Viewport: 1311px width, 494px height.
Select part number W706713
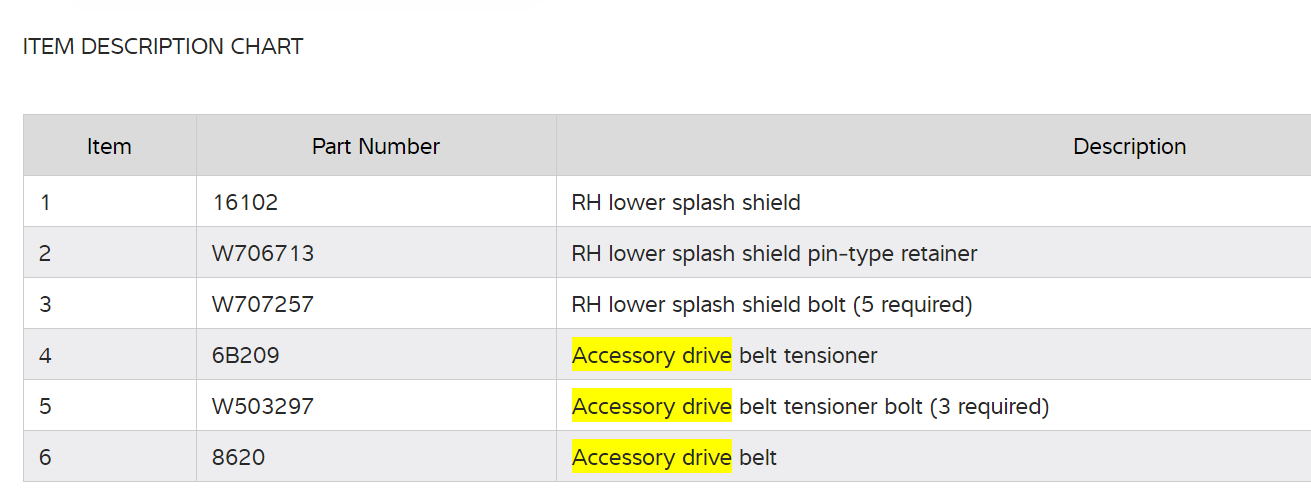[263, 254]
